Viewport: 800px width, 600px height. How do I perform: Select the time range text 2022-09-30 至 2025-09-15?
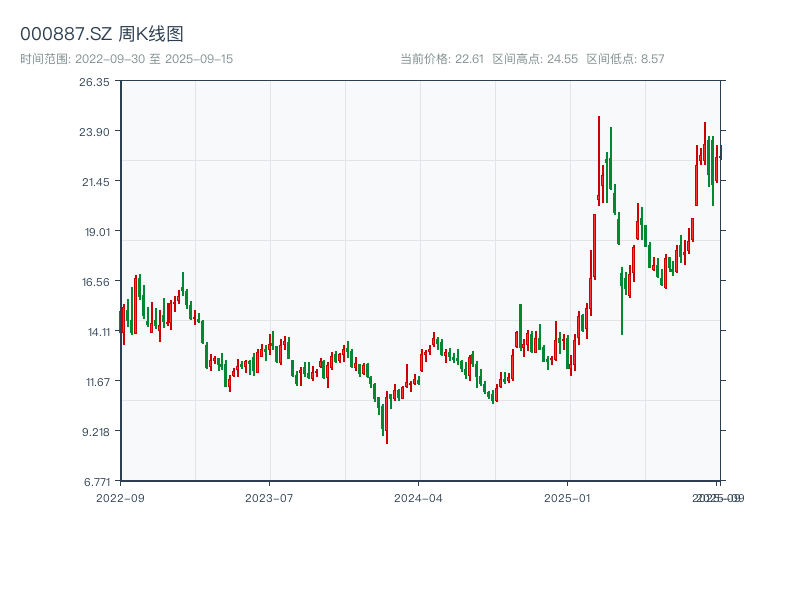pyautogui.click(x=154, y=59)
